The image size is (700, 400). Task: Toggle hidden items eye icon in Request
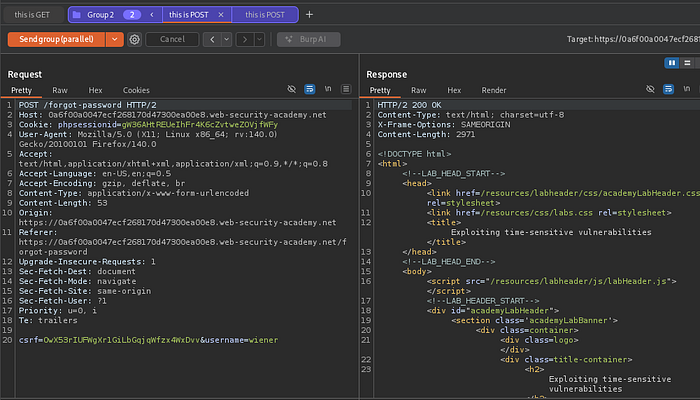(x=292, y=89)
